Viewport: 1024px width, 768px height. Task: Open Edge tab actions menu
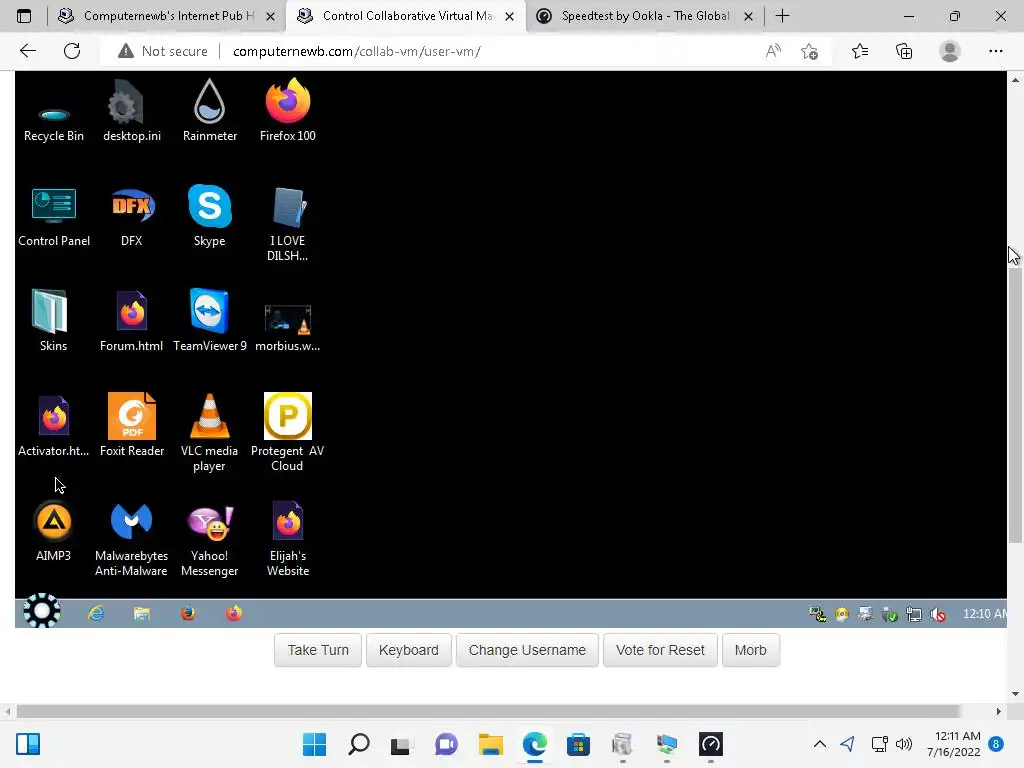coord(24,16)
